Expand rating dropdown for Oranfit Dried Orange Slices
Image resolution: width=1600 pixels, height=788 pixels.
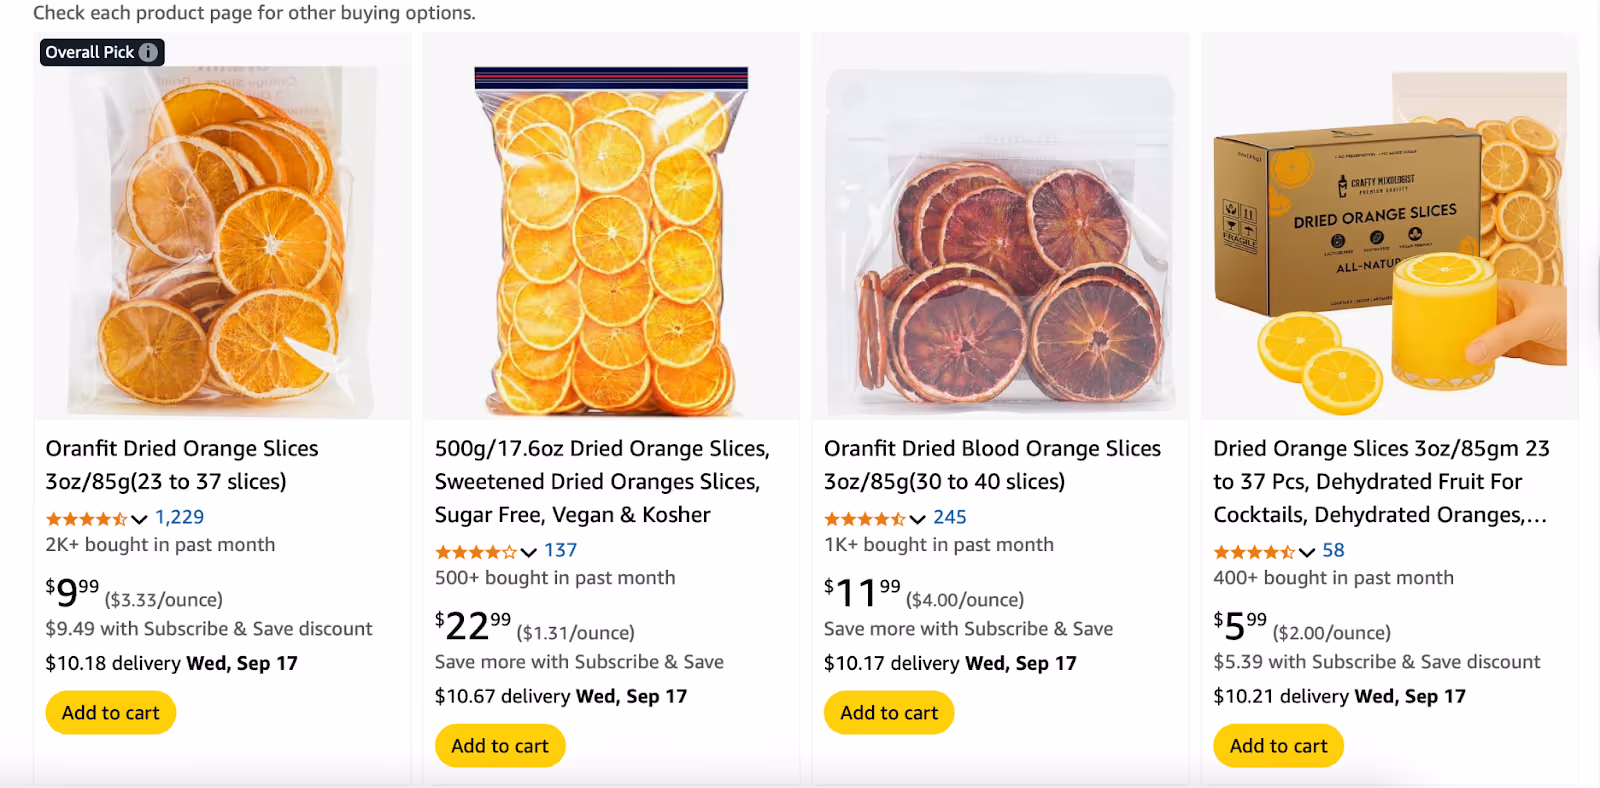139,518
